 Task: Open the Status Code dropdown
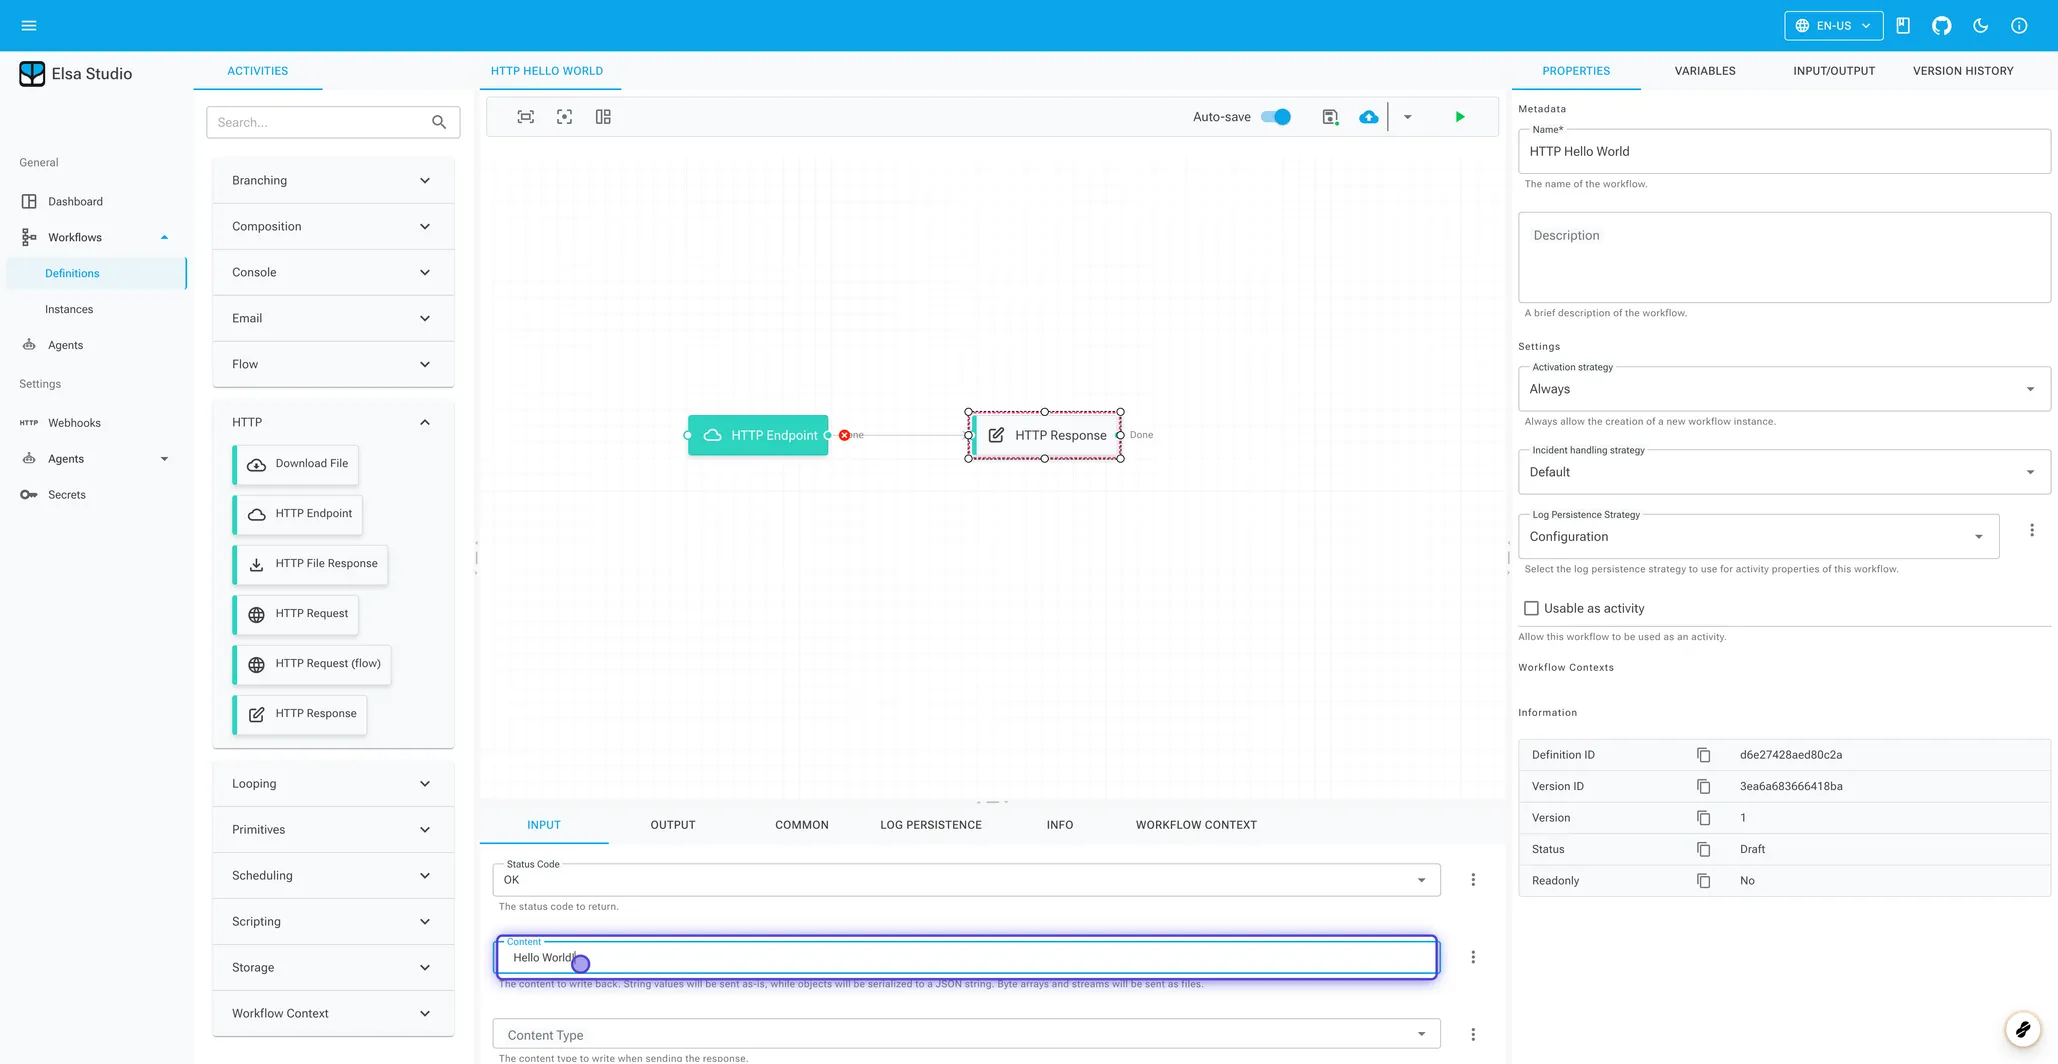pos(966,880)
